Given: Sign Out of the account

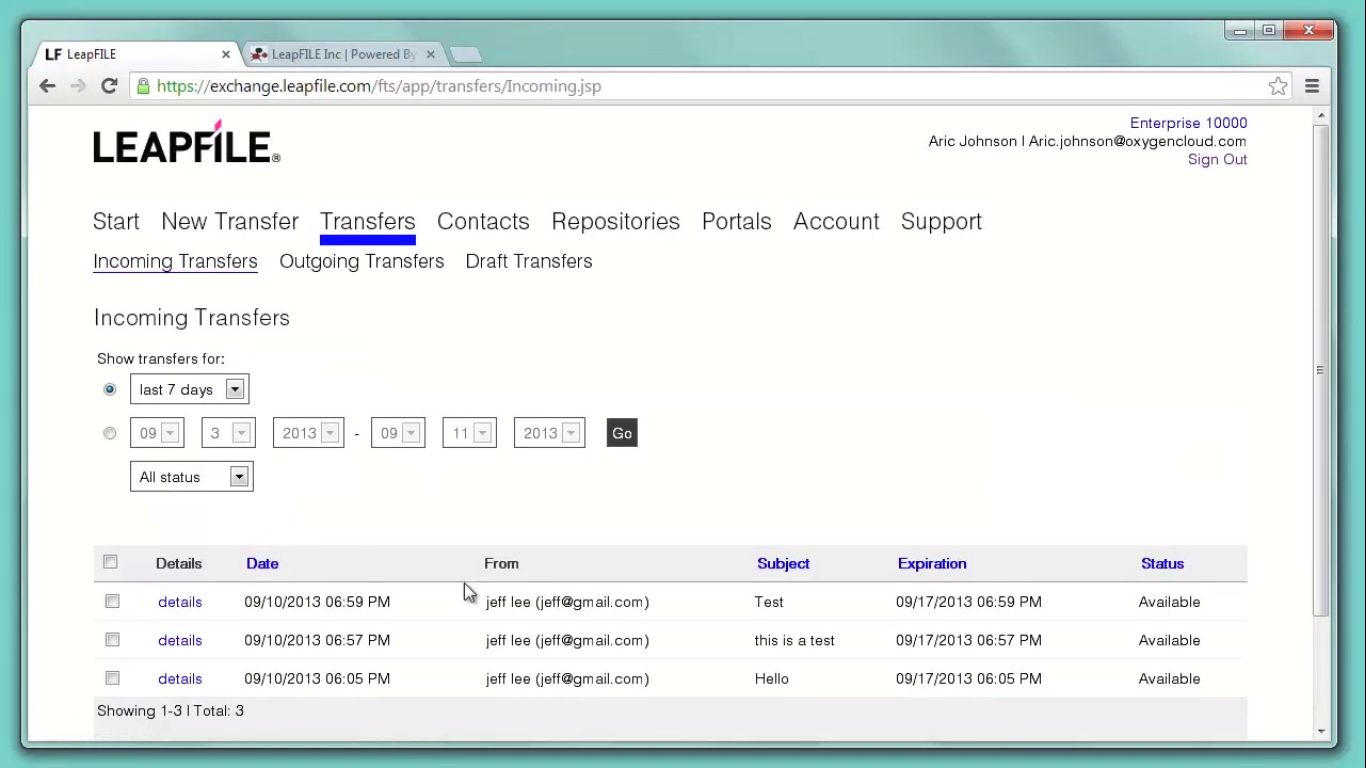Looking at the screenshot, I should [1217, 159].
